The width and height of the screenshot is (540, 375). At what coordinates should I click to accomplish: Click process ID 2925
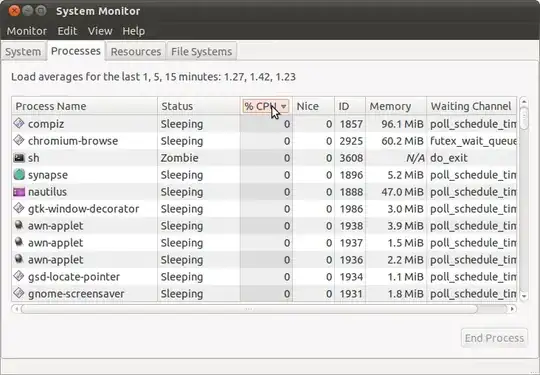pyautogui.click(x=351, y=141)
